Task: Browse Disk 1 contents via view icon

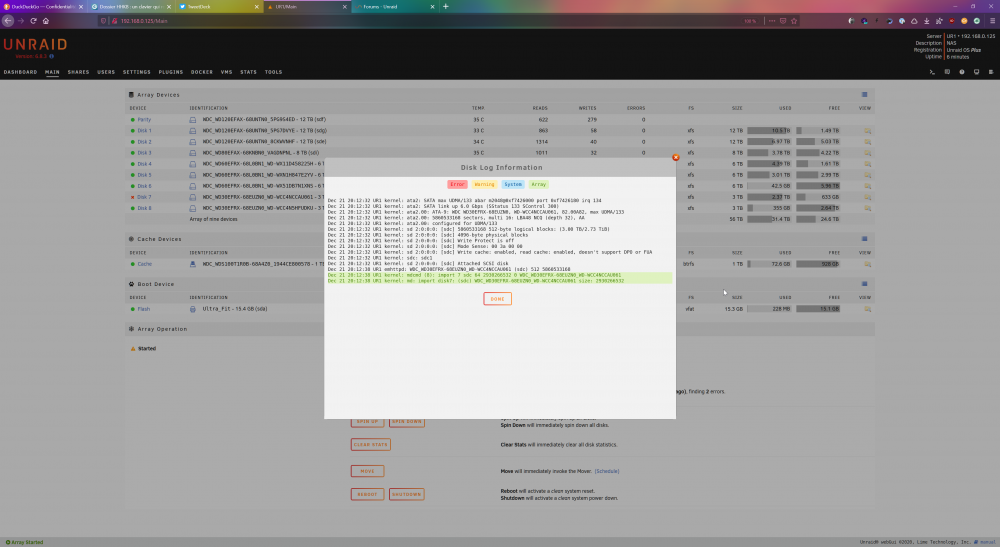Action: coord(867,131)
